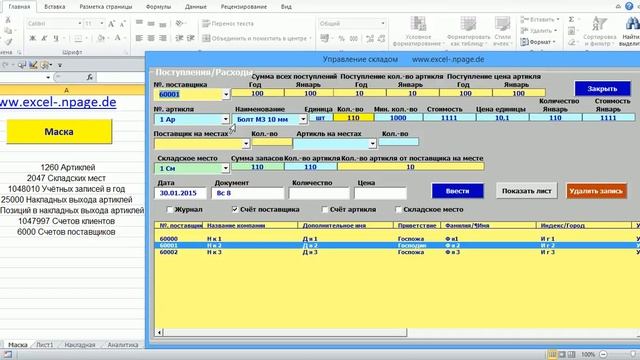
Task: Enable the Счёт артикля checkbox
Action: (324, 209)
